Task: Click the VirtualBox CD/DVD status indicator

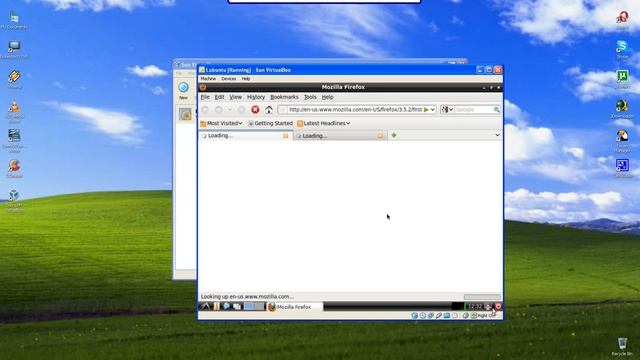Action: pyautogui.click(x=422, y=316)
